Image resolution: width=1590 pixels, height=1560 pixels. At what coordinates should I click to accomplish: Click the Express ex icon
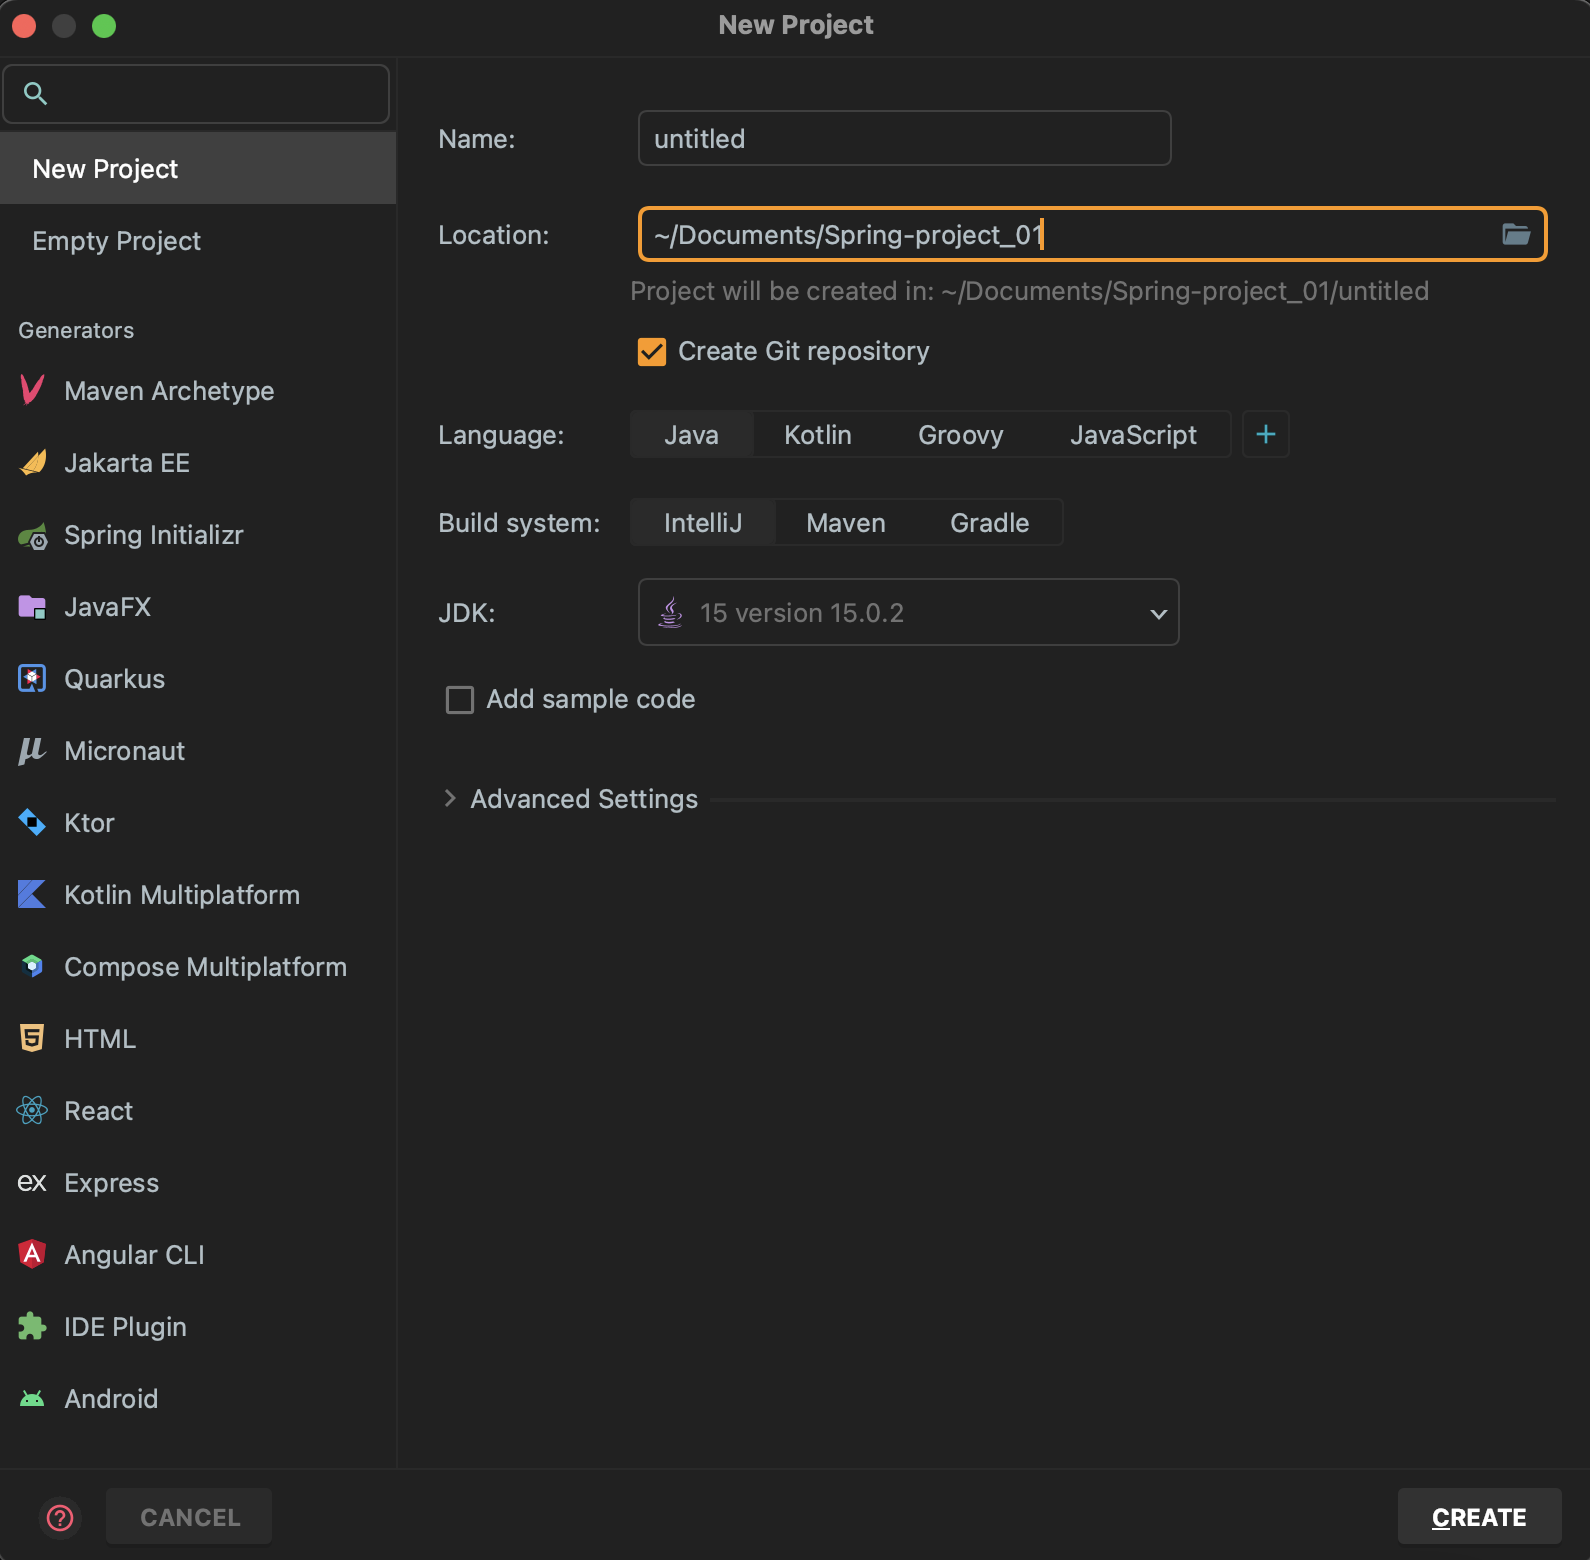pyautogui.click(x=32, y=1183)
